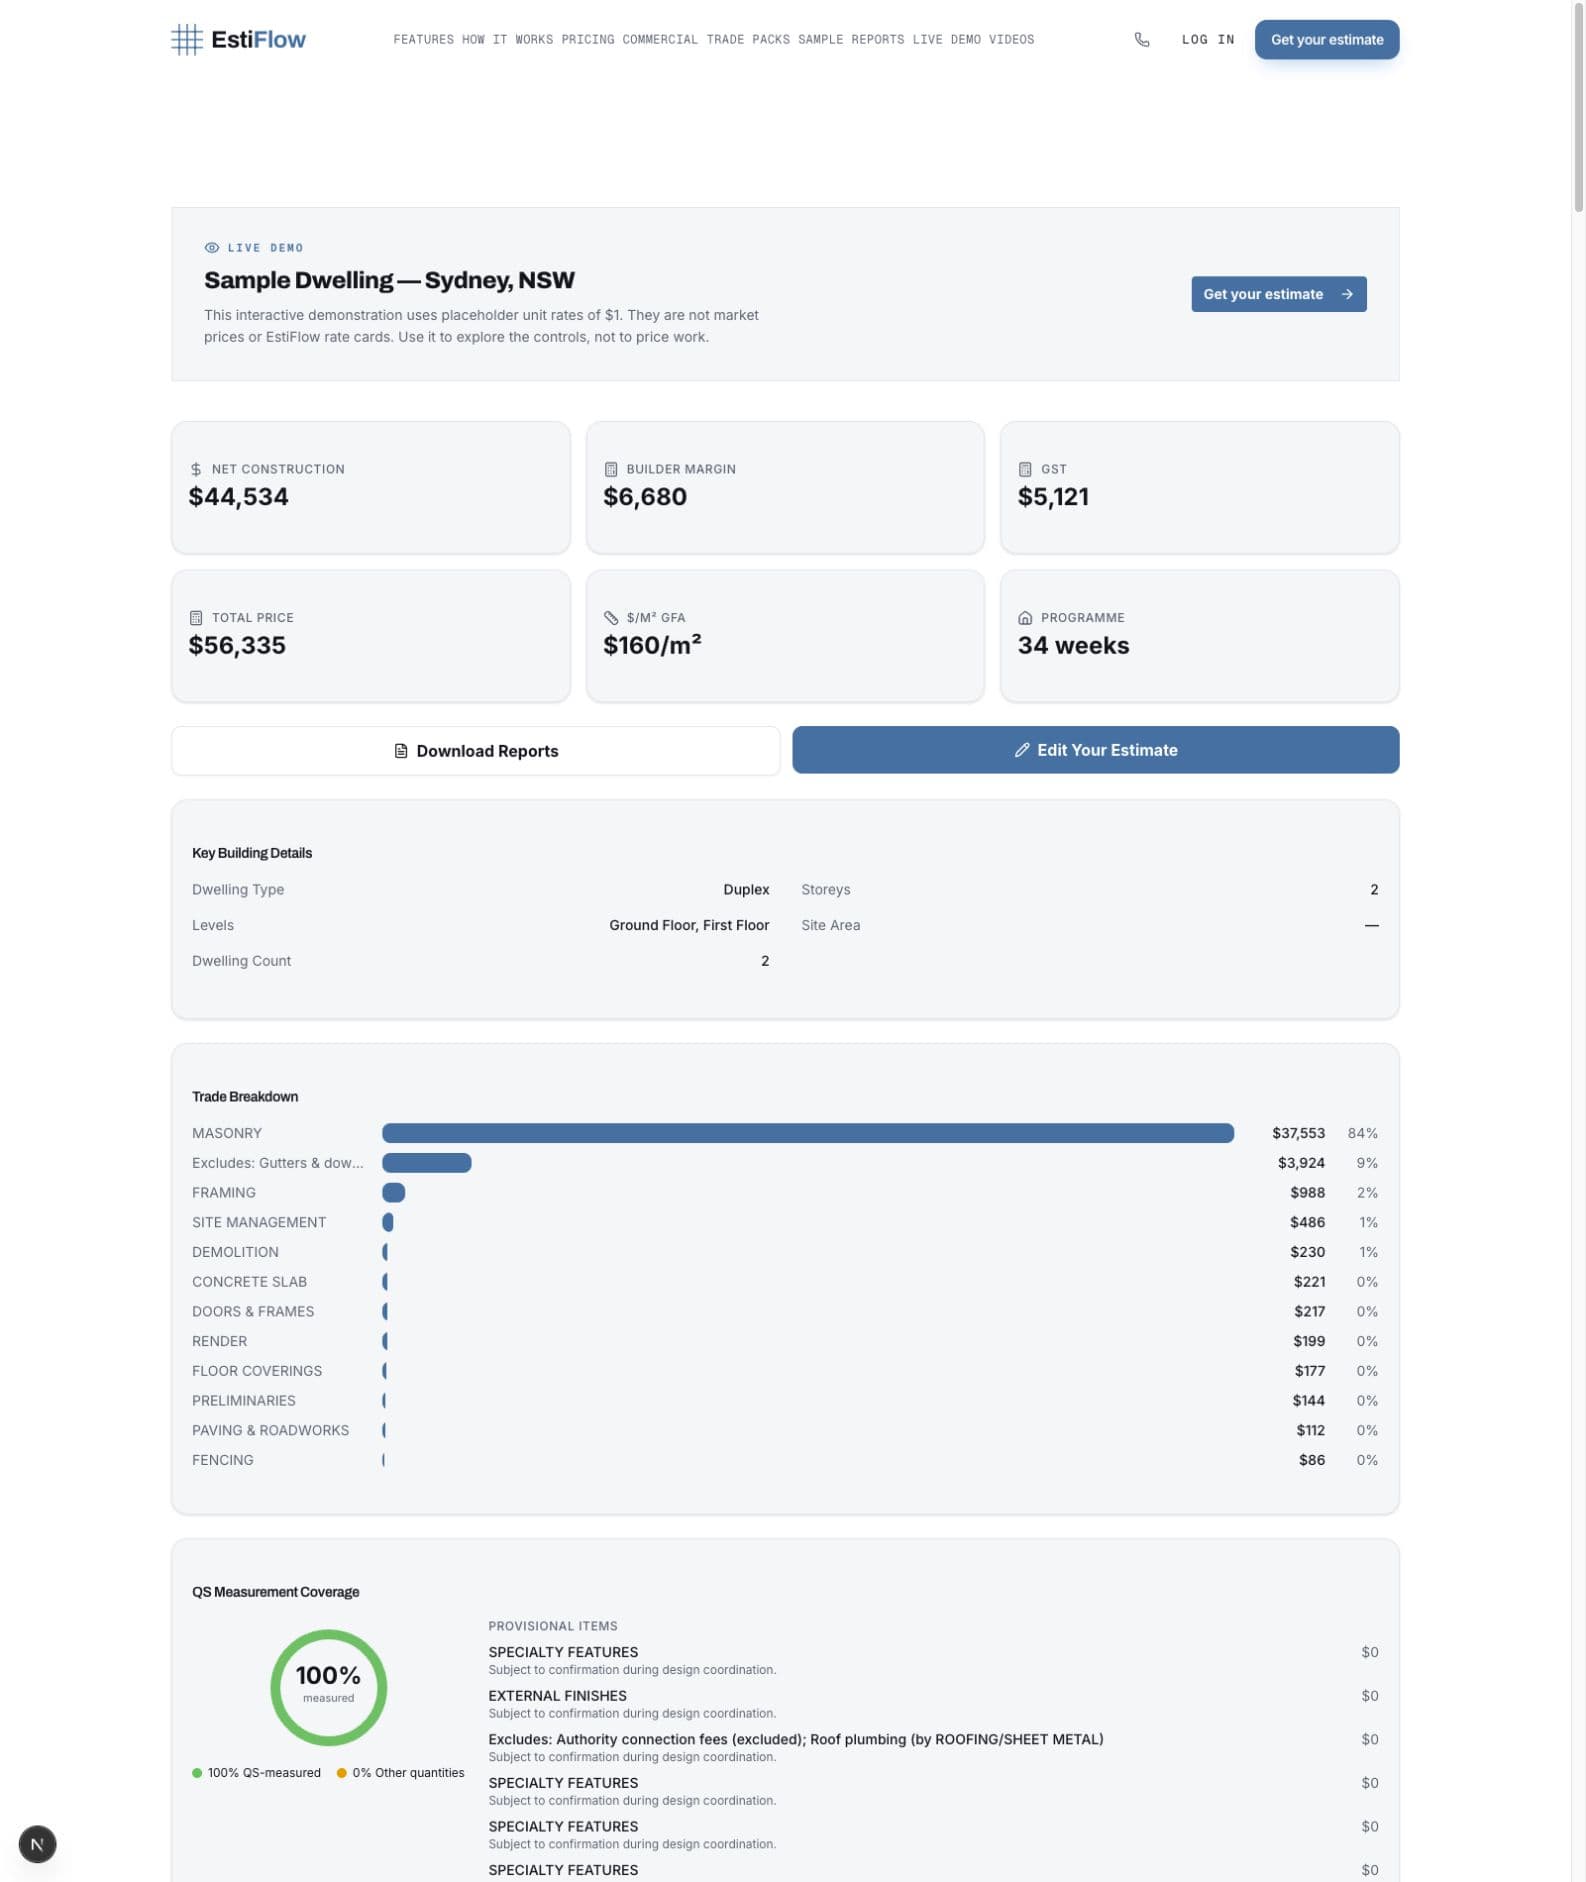Screen dimensions: 1586x1882
Task: Click the MASONRY bar in Trade Breakdown
Action: [x=808, y=1133]
